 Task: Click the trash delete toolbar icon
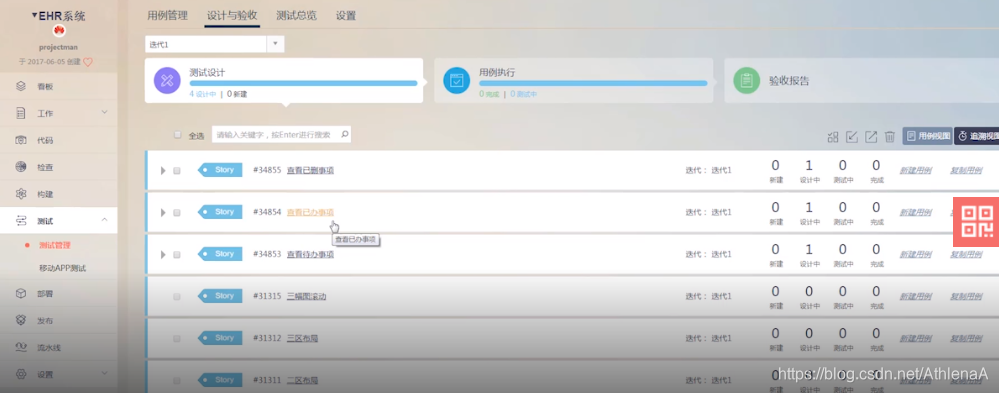[890, 136]
